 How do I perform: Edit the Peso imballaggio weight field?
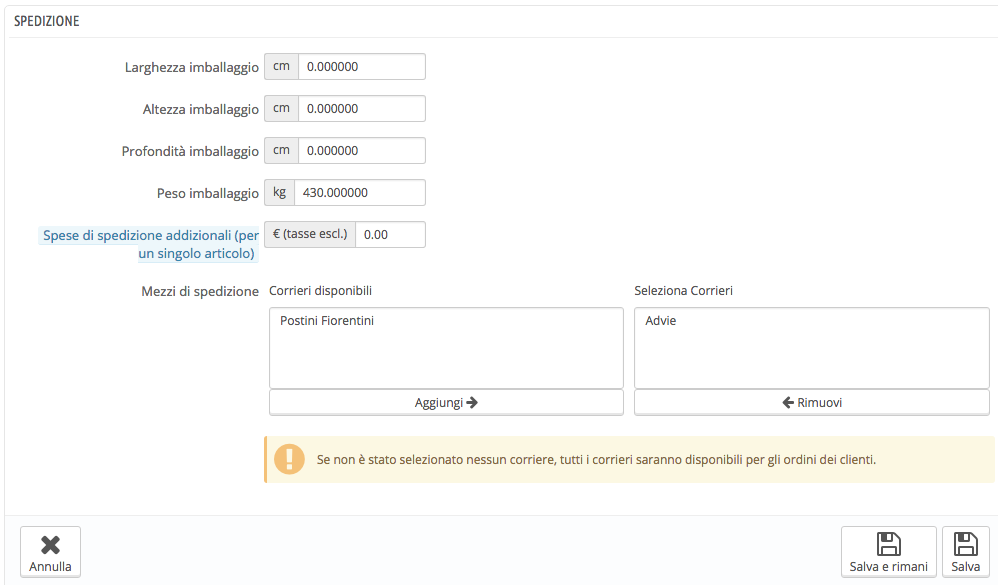[360, 193]
